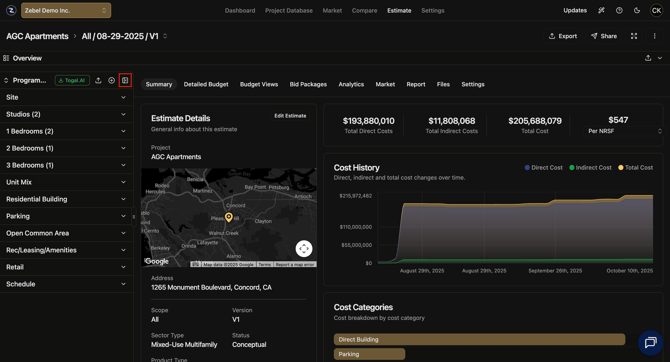The width and height of the screenshot is (670, 362).
Task: Open the magic wand tools icon
Action: click(601, 10)
